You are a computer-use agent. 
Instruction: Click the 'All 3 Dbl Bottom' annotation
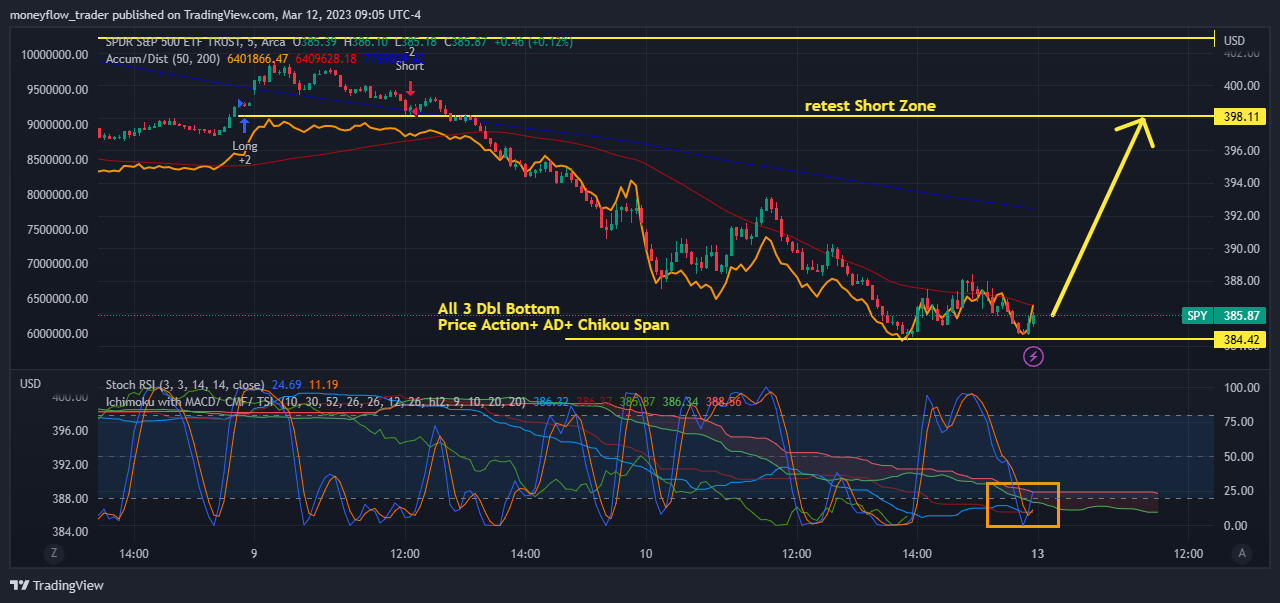[x=499, y=308]
